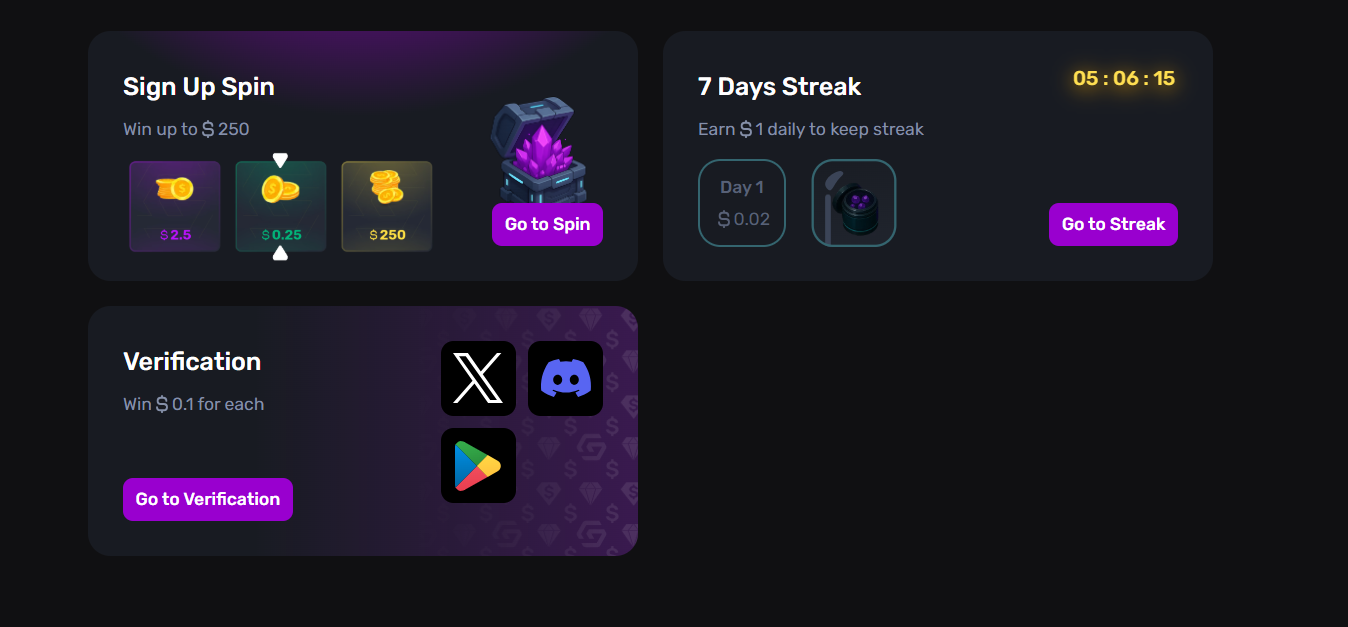Click the 05:06:15 countdown timer
The width and height of the screenshot is (1348, 627).
(x=1124, y=78)
